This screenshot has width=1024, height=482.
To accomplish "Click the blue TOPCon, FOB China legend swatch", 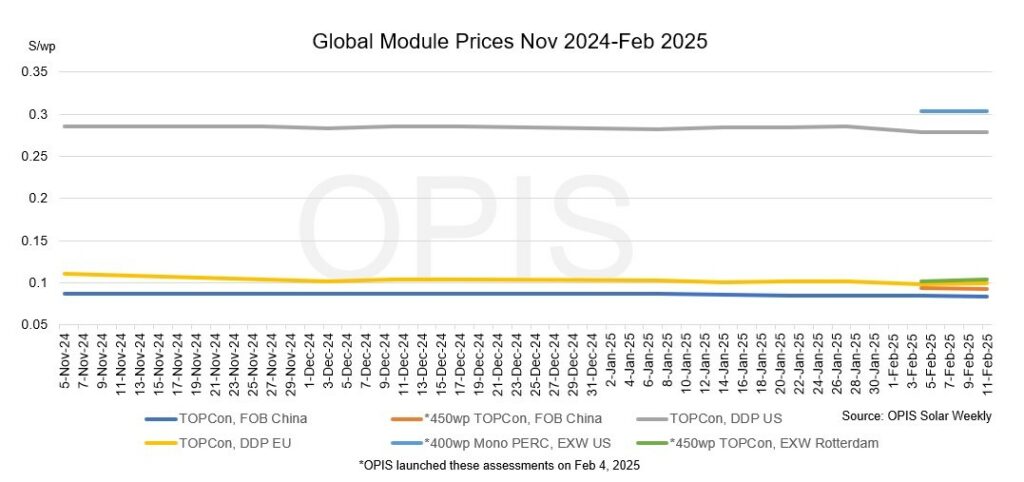I will pos(161,419).
